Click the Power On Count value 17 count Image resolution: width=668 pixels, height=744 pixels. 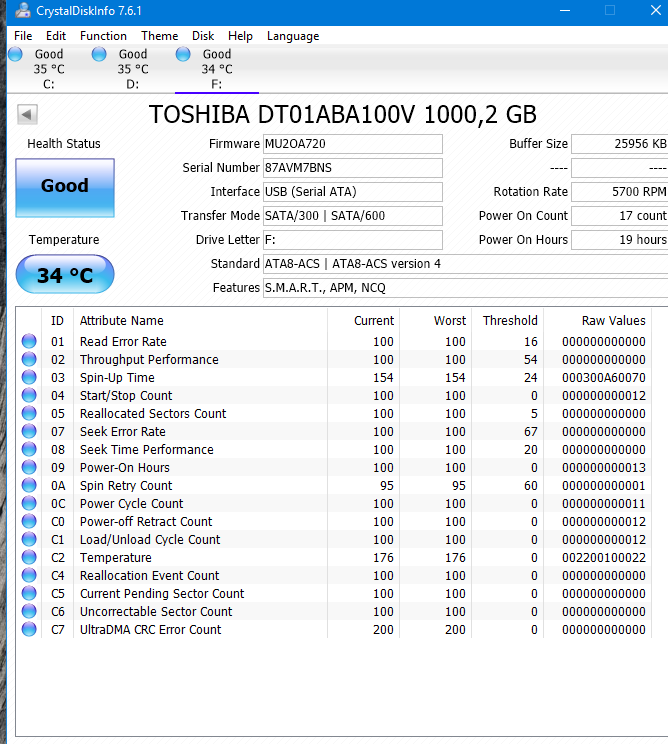[x=620, y=216]
